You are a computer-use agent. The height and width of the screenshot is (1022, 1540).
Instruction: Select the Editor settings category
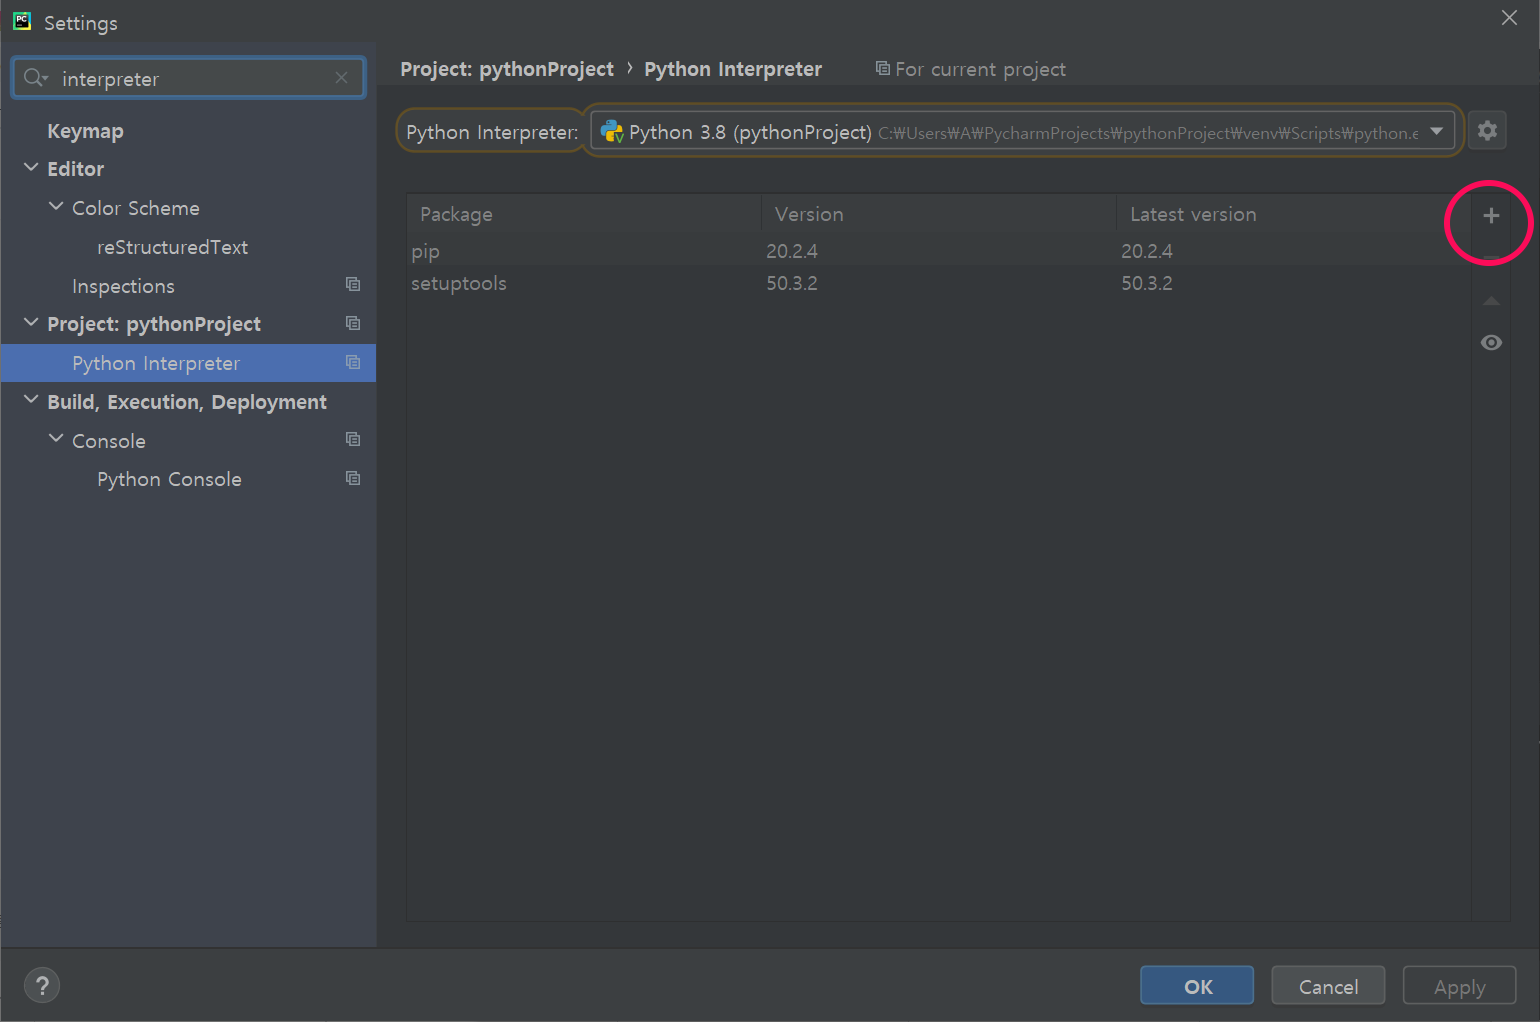(x=75, y=169)
